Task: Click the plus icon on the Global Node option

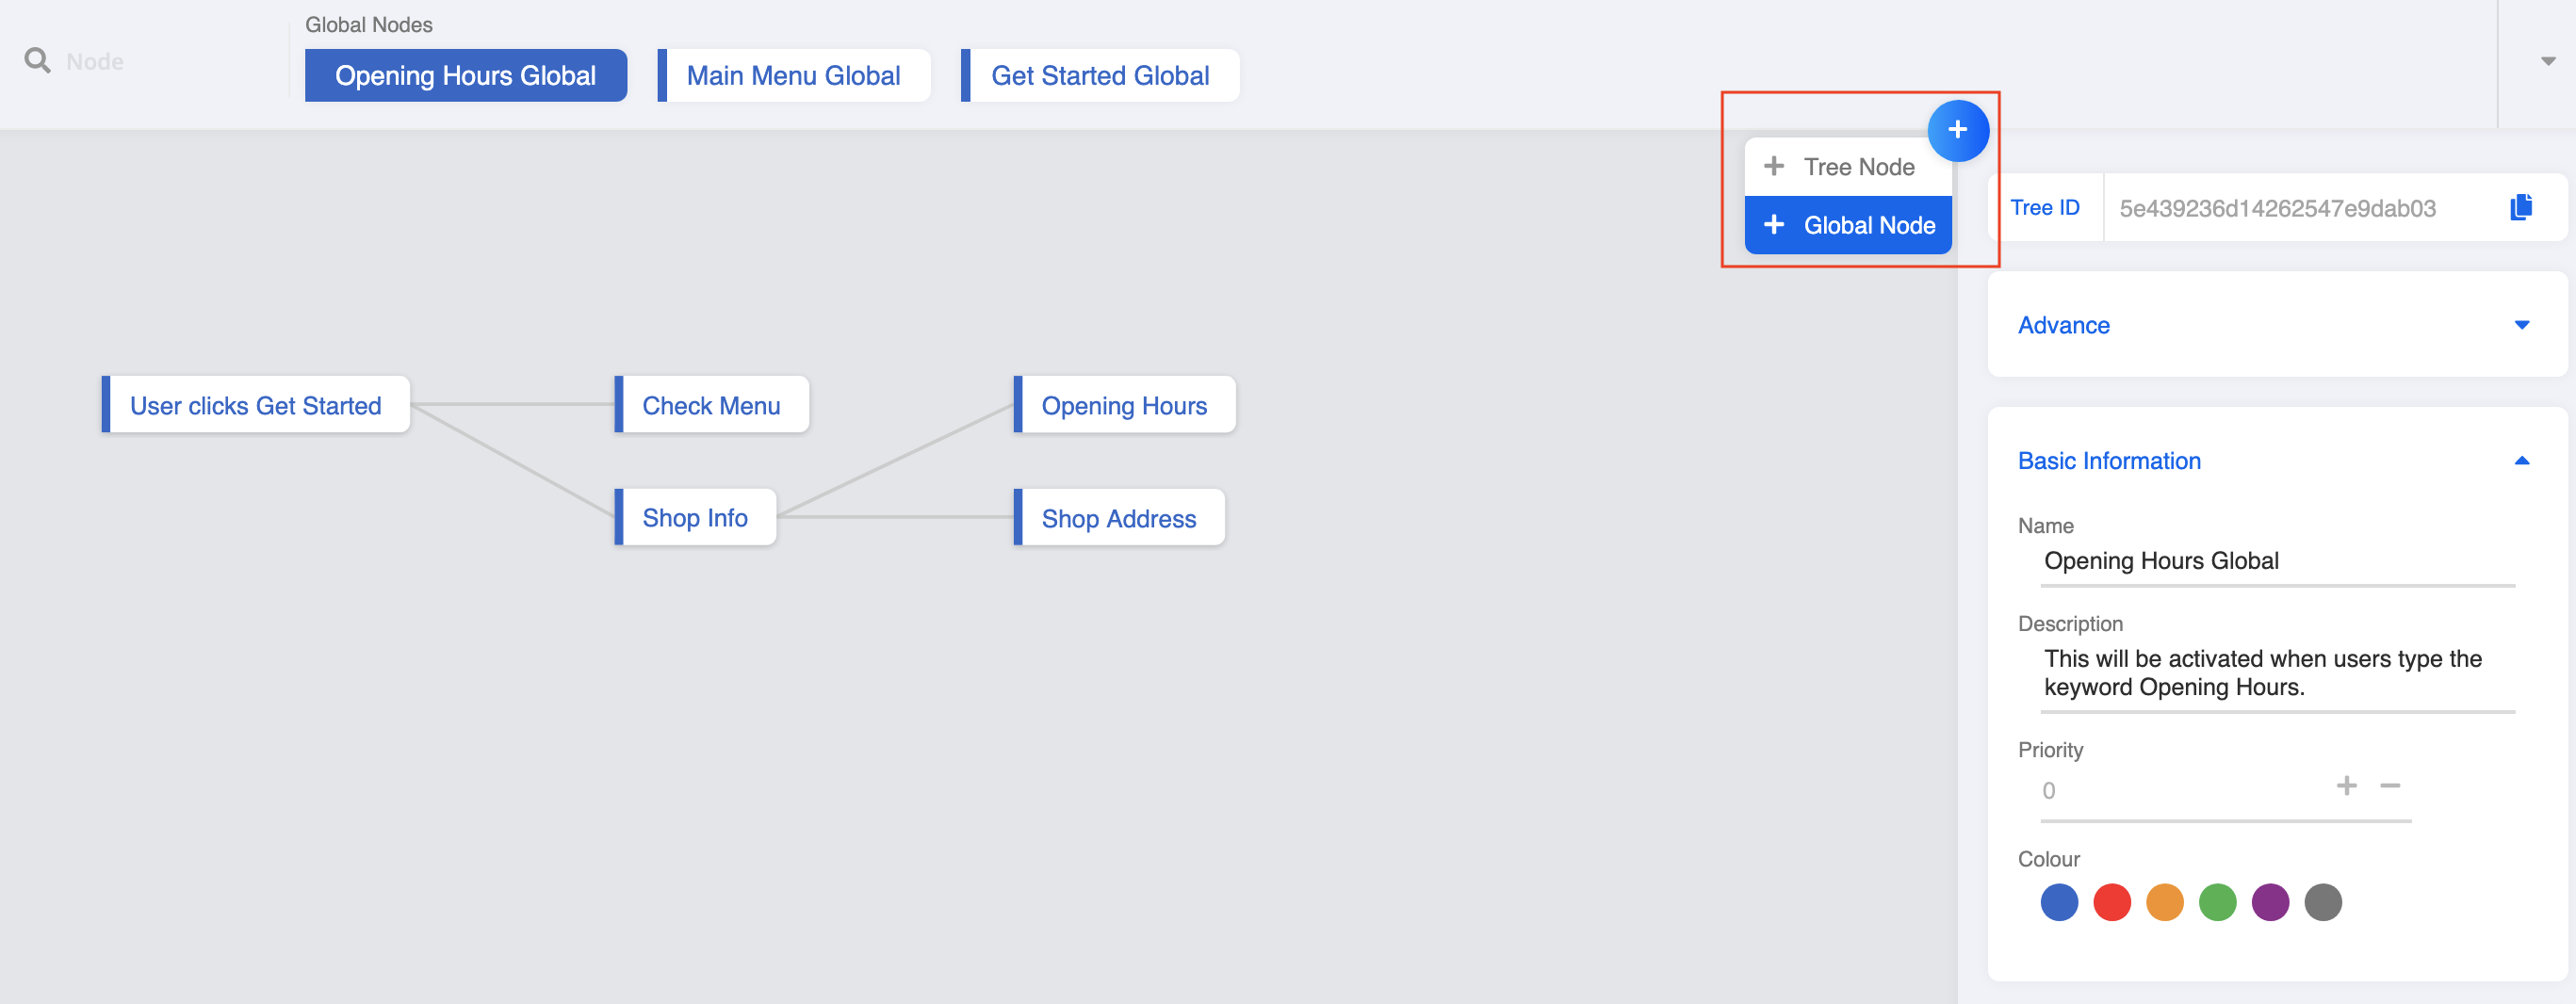Action: click(x=1773, y=224)
